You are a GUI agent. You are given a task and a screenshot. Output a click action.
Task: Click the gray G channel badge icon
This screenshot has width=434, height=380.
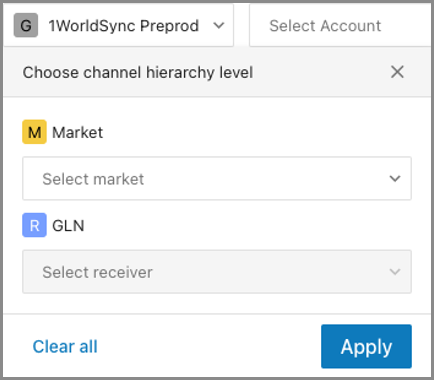(26, 25)
